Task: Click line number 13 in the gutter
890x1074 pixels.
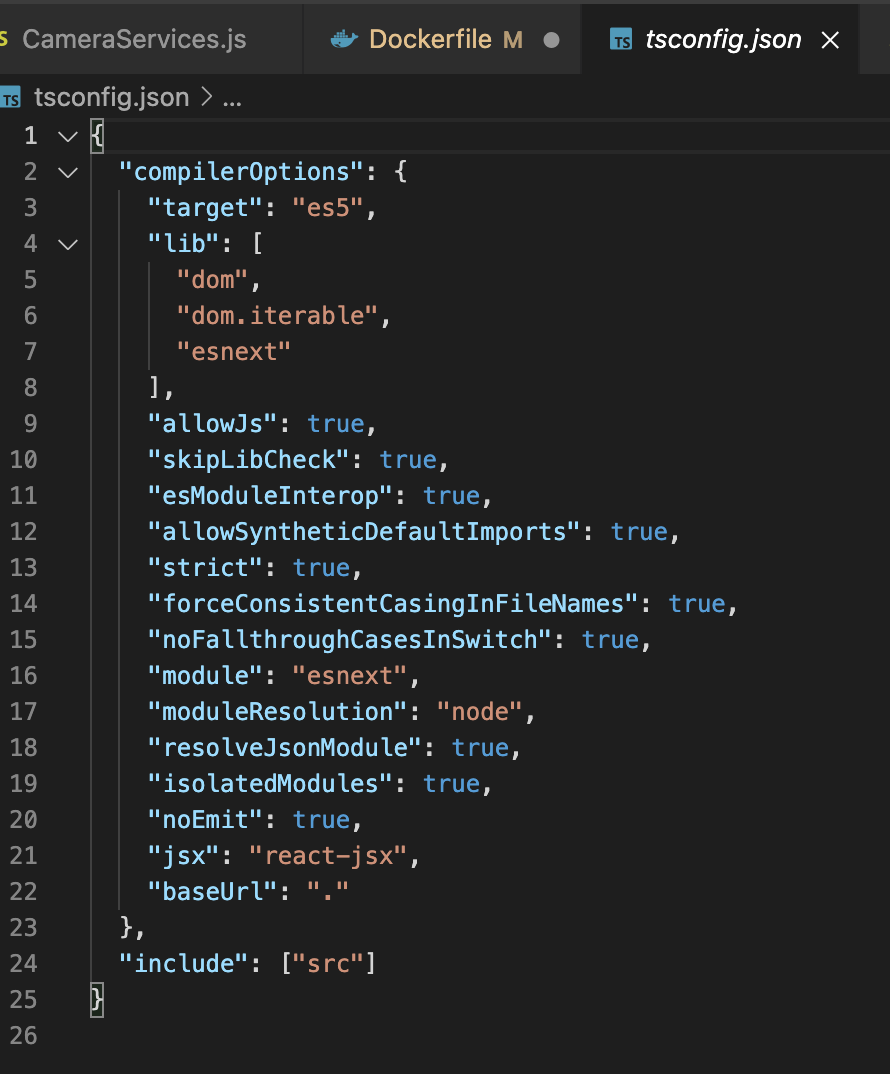Action: point(23,568)
